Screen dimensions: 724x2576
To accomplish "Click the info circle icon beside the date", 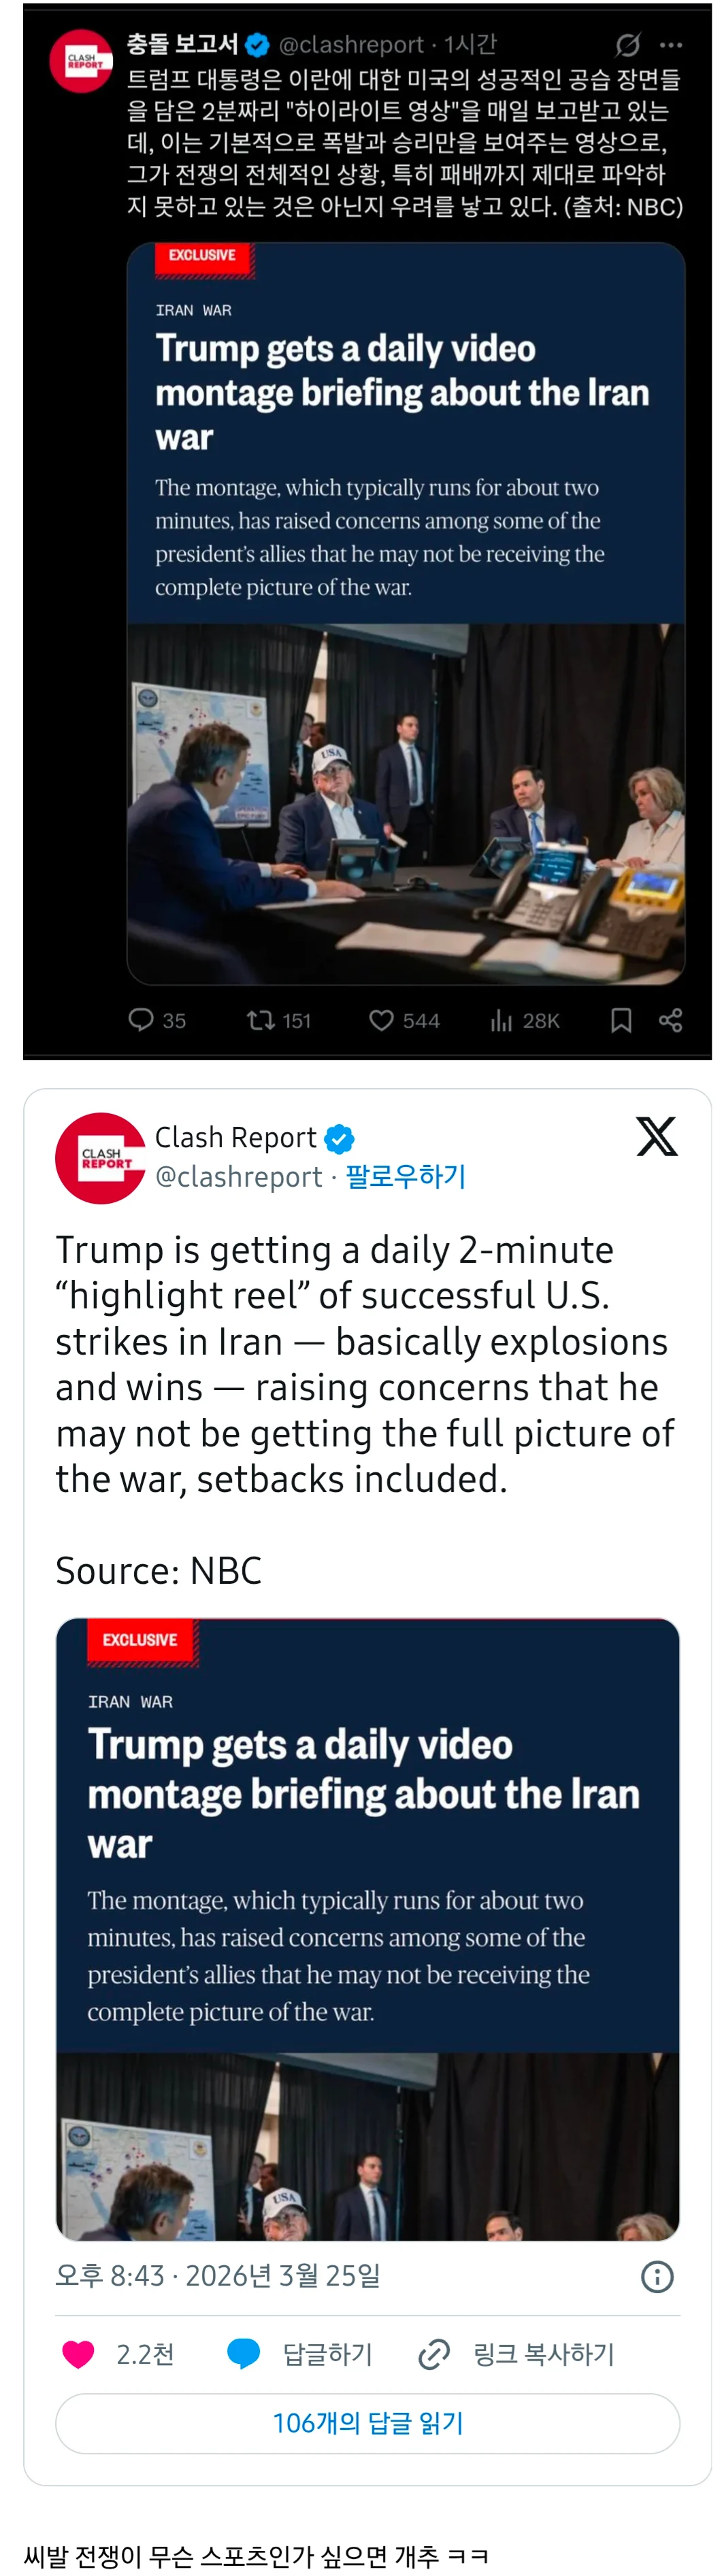I will coord(657,2277).
